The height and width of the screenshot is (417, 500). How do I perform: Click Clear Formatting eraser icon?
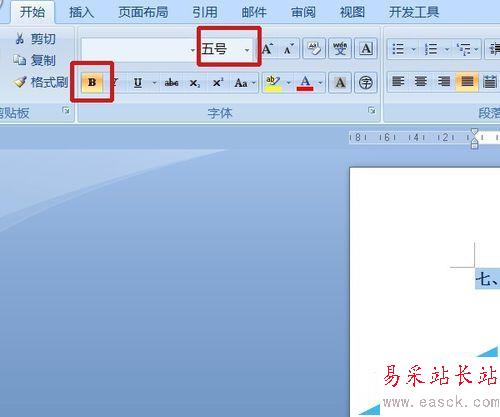pyautogui.click(x=314, y=49)
